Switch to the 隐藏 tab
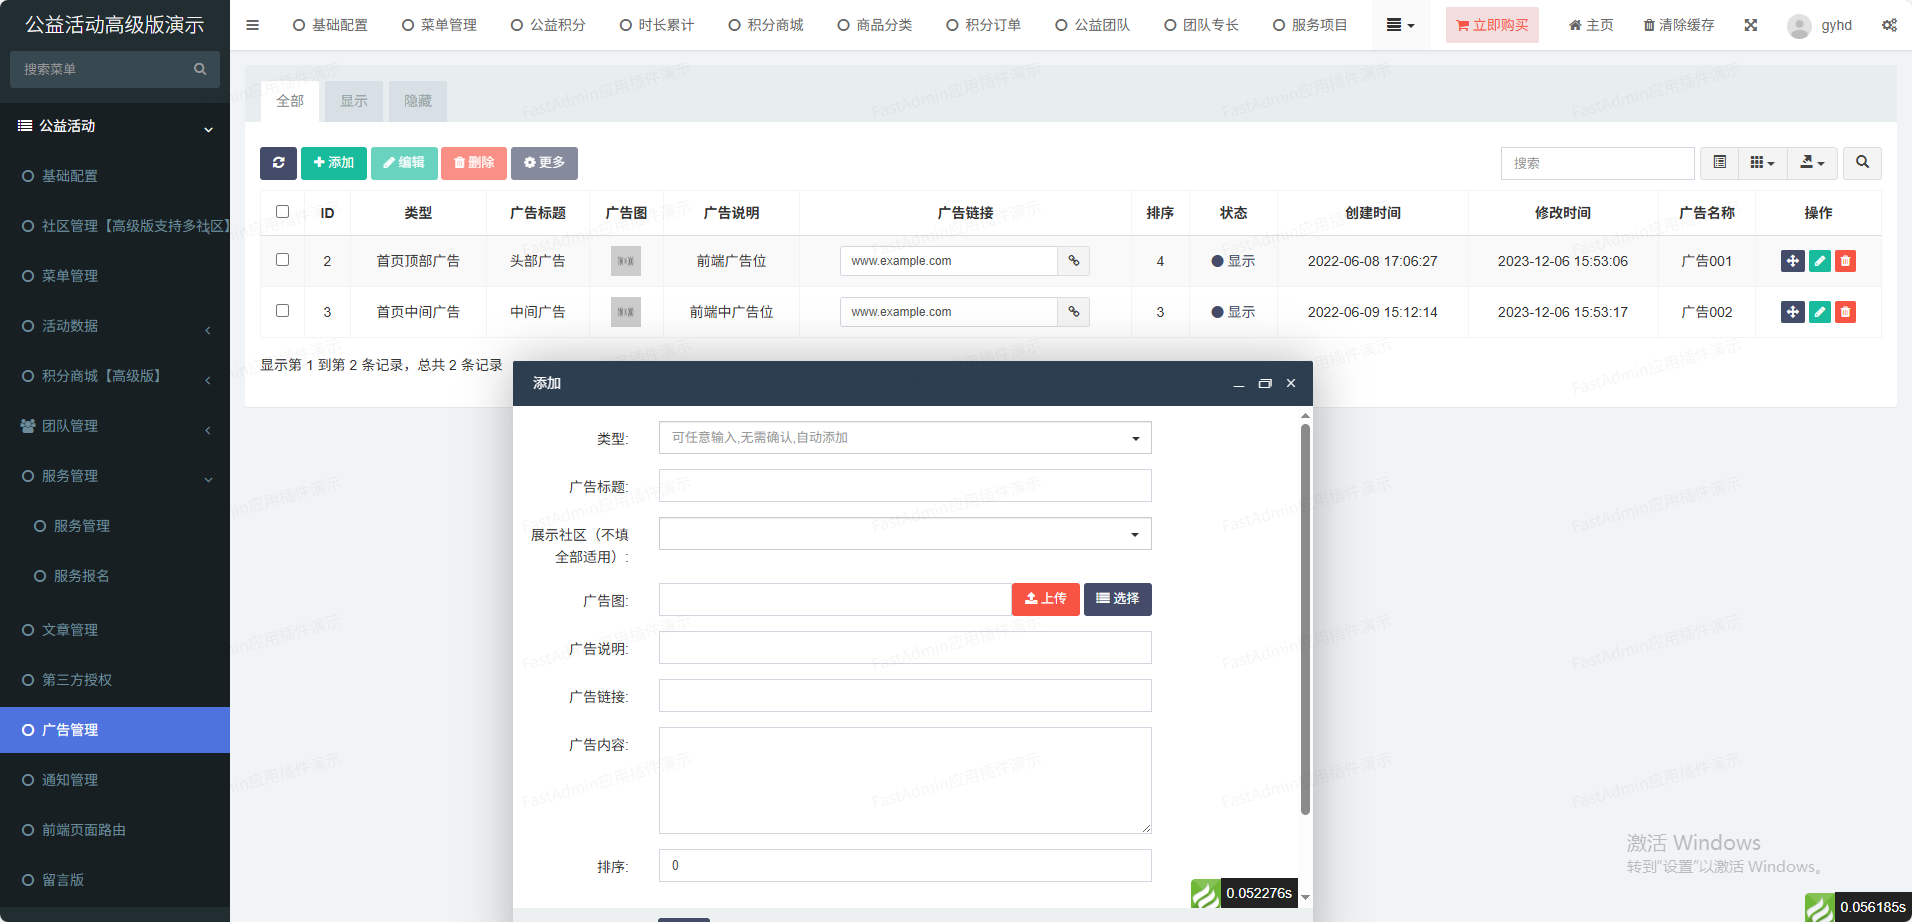 tap(417, 101)
